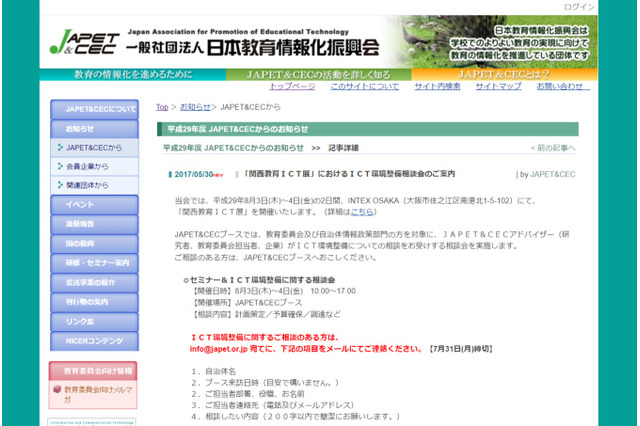Screen dimensions: 640x426
Task: Click the 2017/05/30 article date
Action: click(x=193, y=174)
